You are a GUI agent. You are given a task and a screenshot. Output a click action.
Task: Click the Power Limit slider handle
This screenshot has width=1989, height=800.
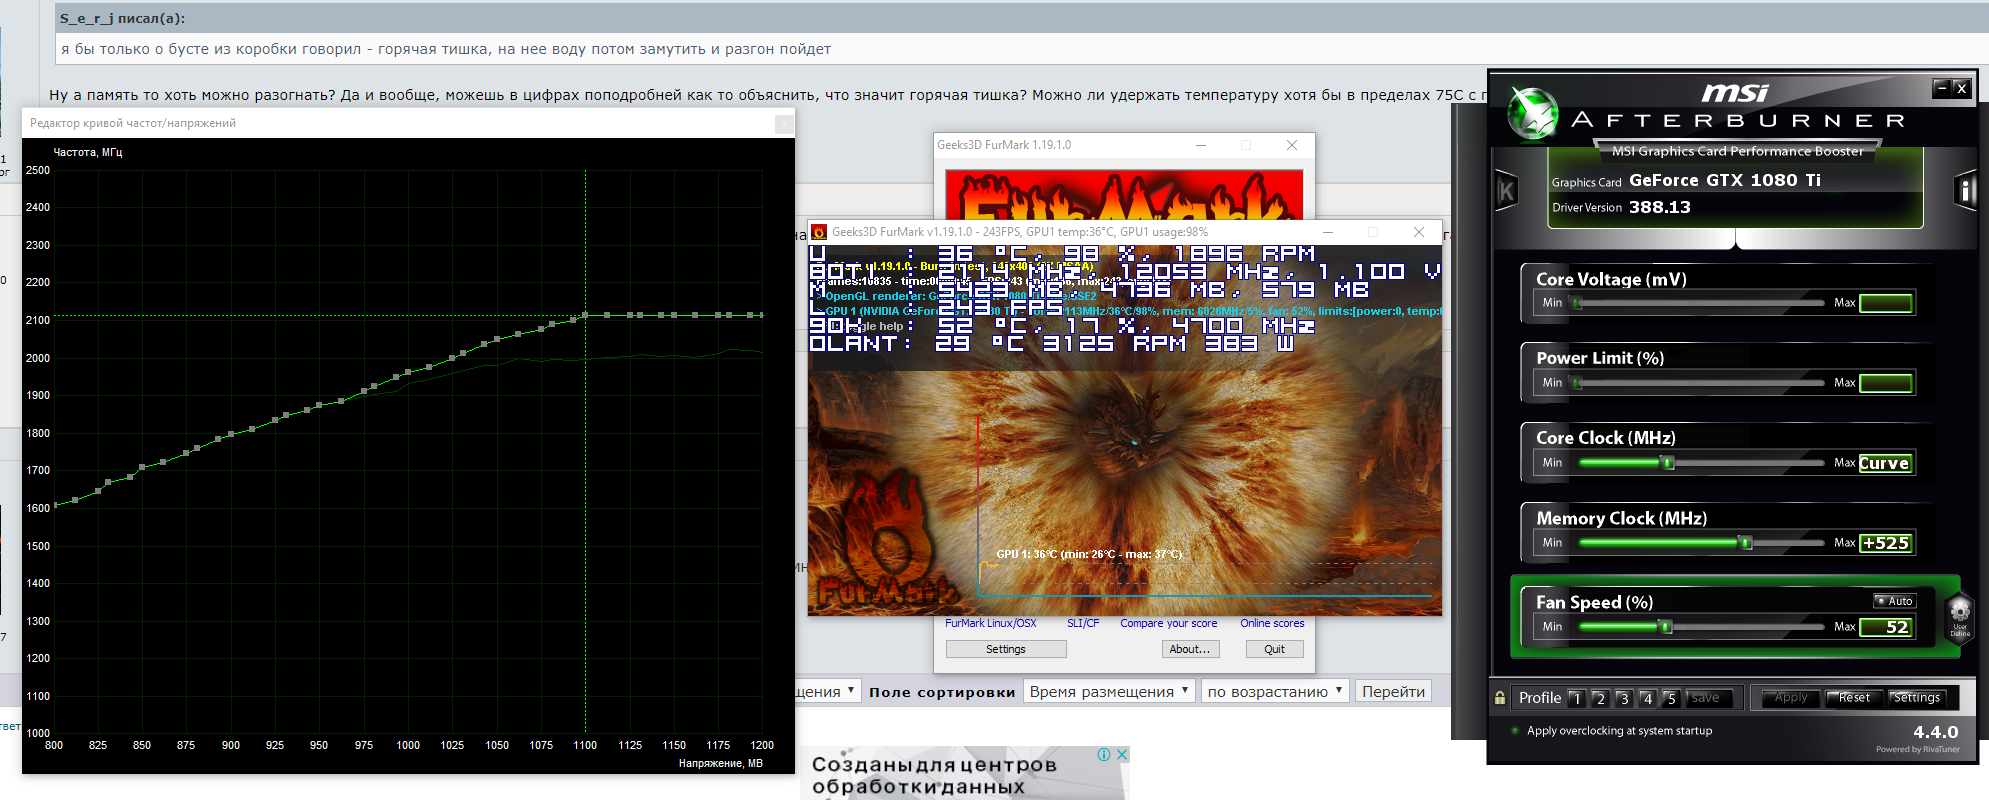coord(1577,383)
